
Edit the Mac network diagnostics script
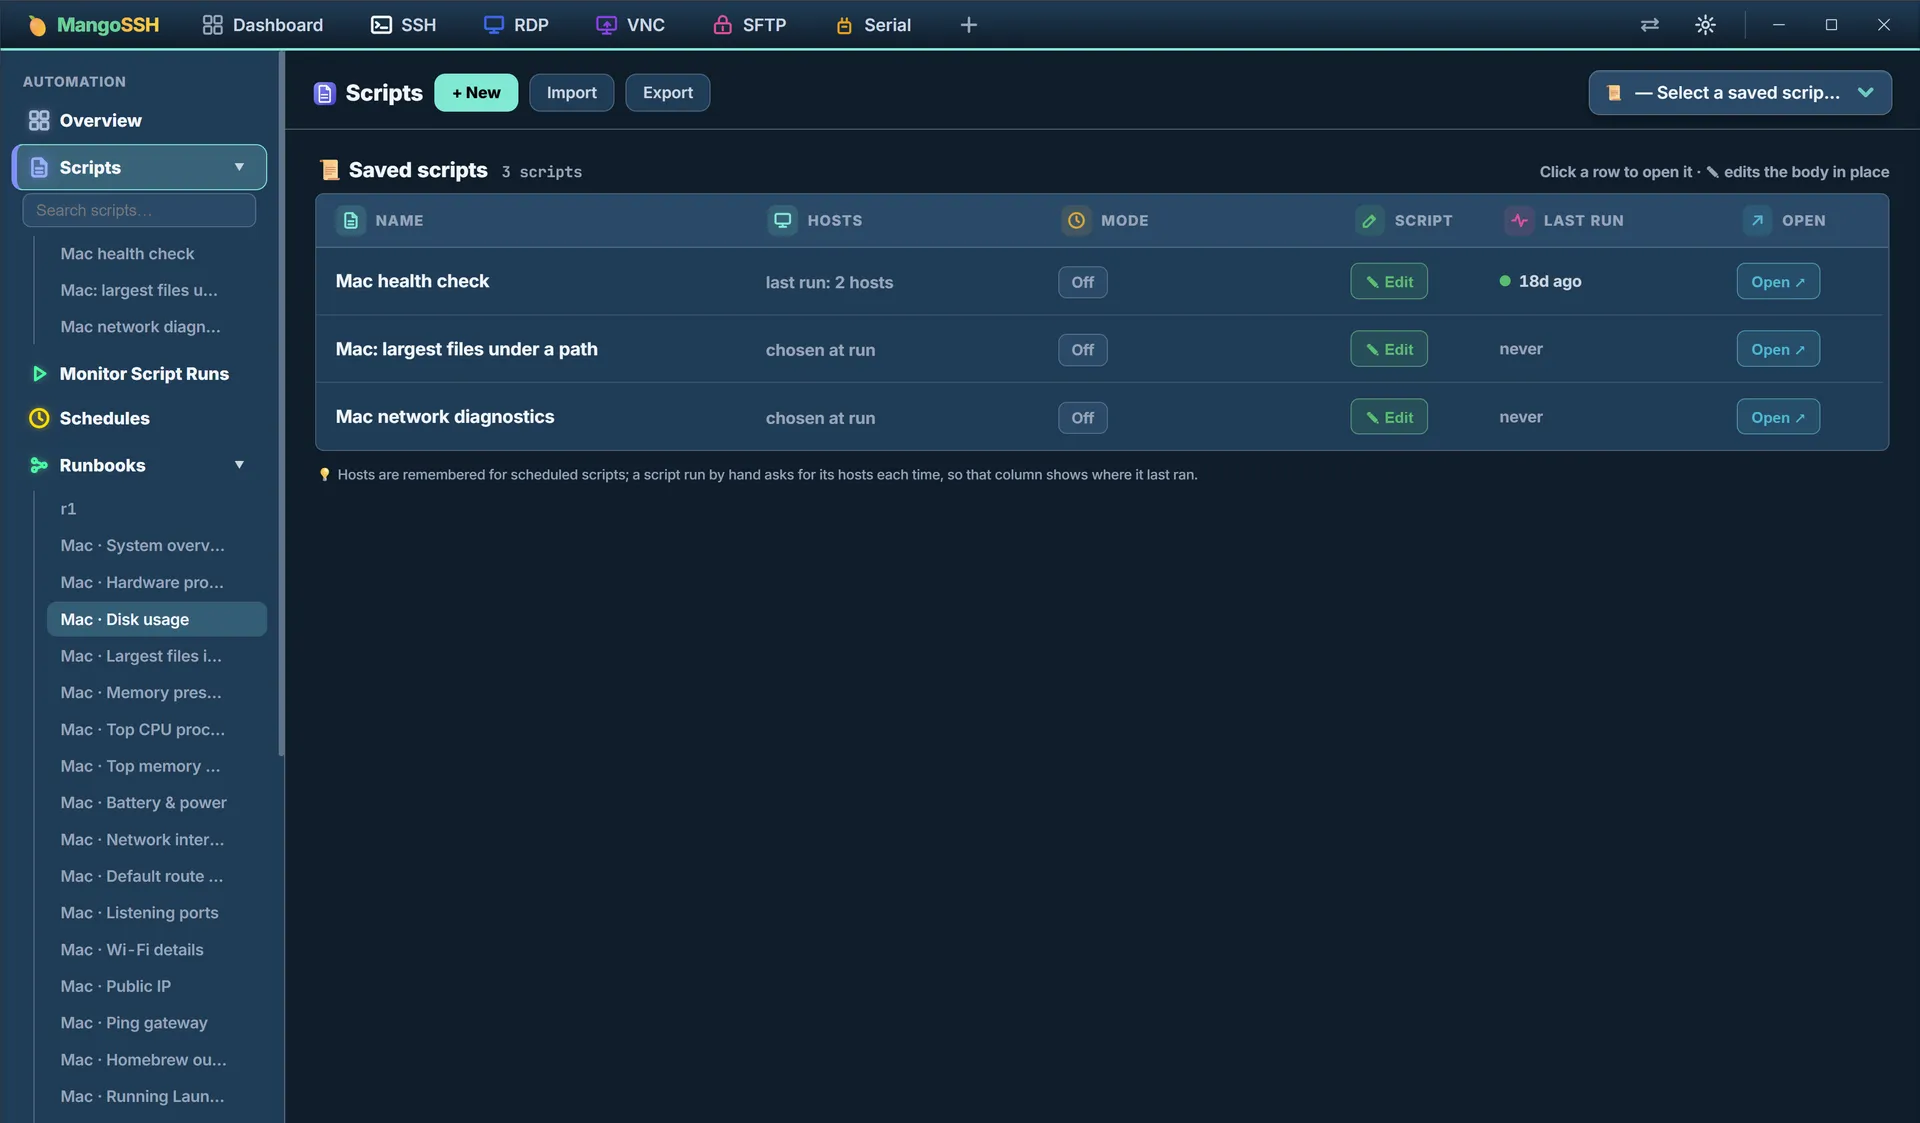coord(1389,418)
